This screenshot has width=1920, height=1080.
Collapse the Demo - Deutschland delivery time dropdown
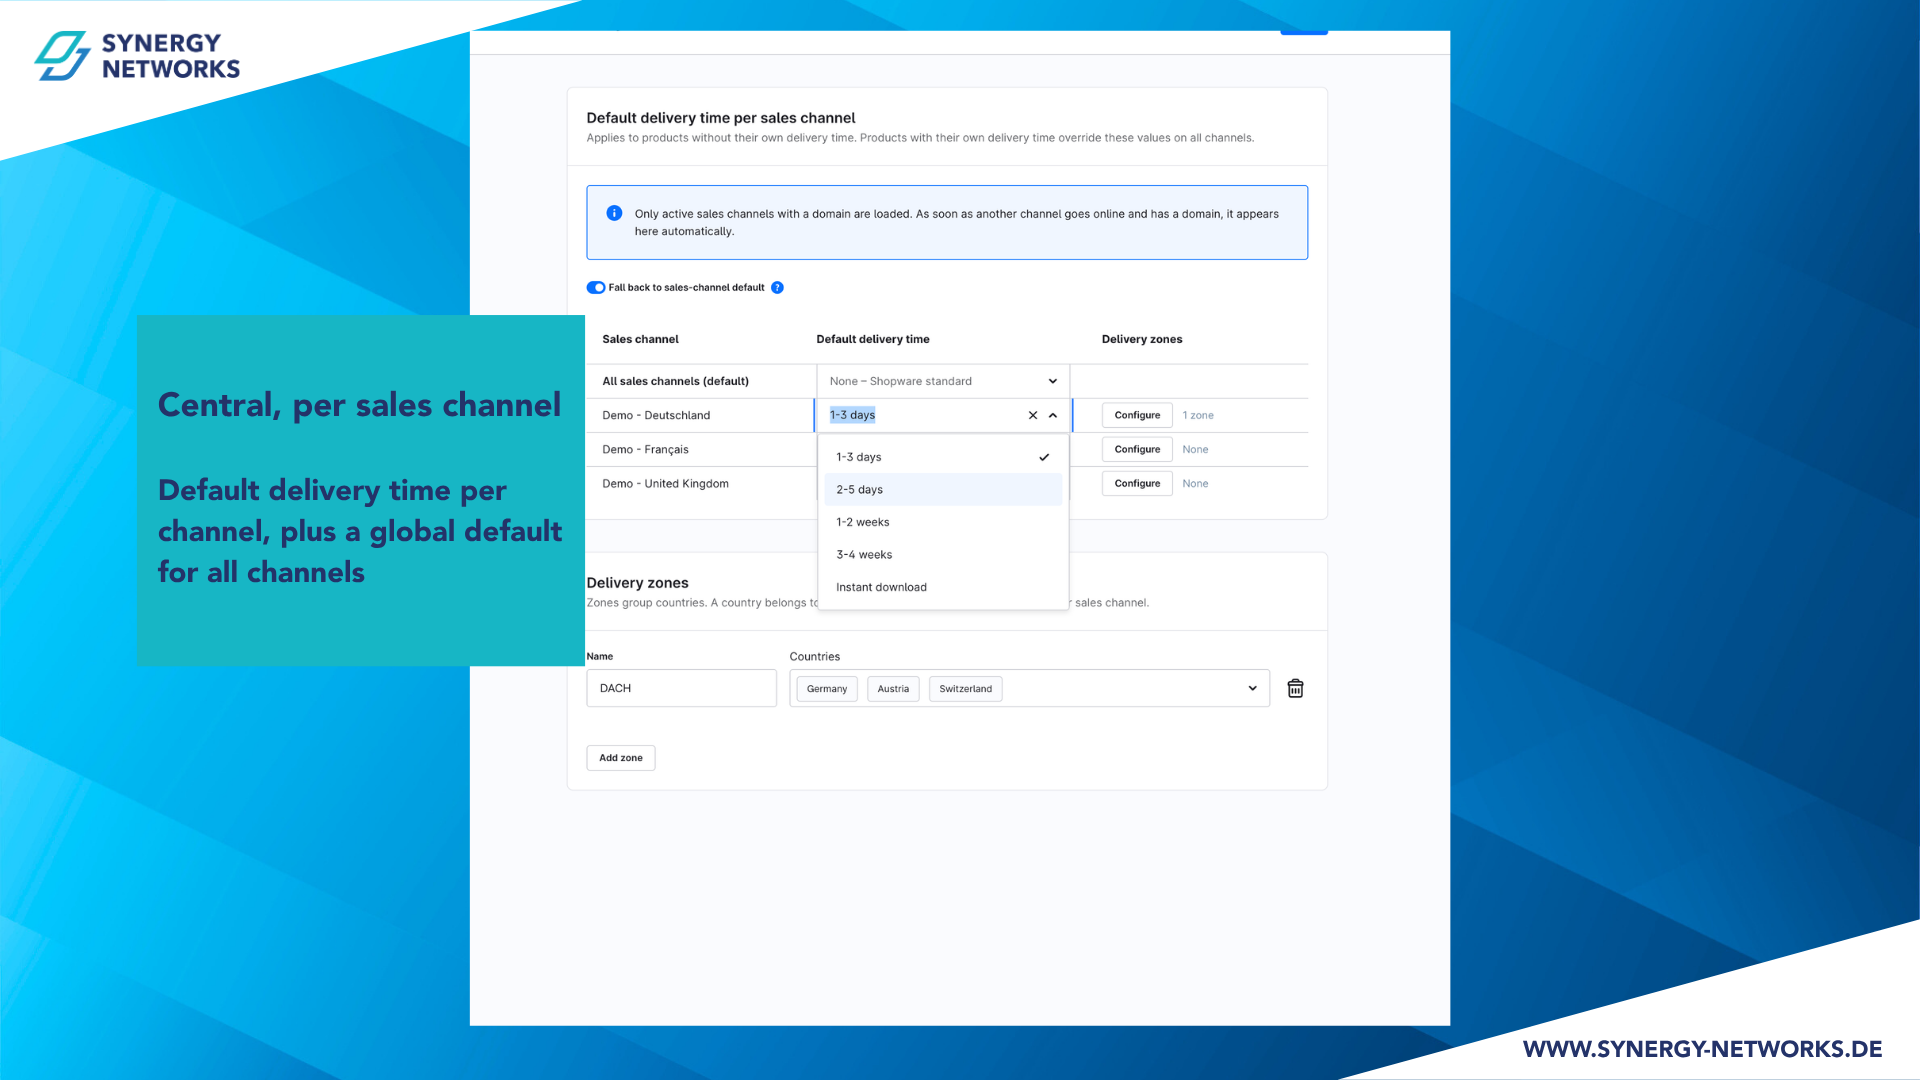(1053, 415)
